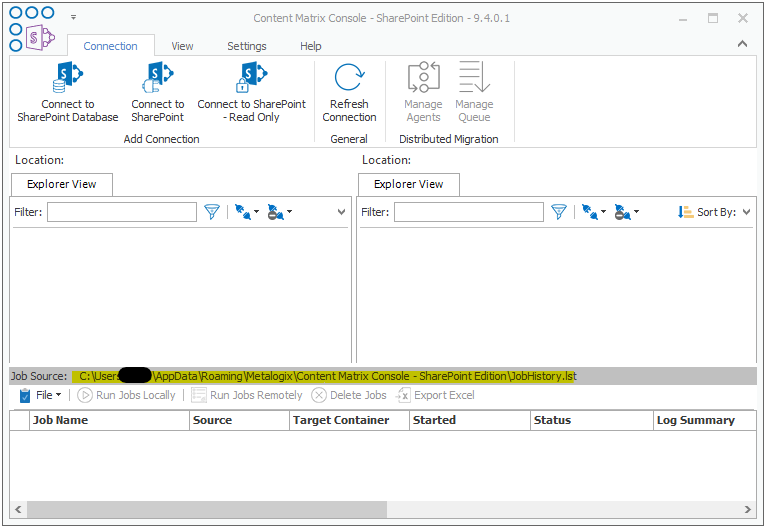The width and height of the screenshot is (766, 530).
Task: Focus the right pane Filter text field
Action: point(469,212)
